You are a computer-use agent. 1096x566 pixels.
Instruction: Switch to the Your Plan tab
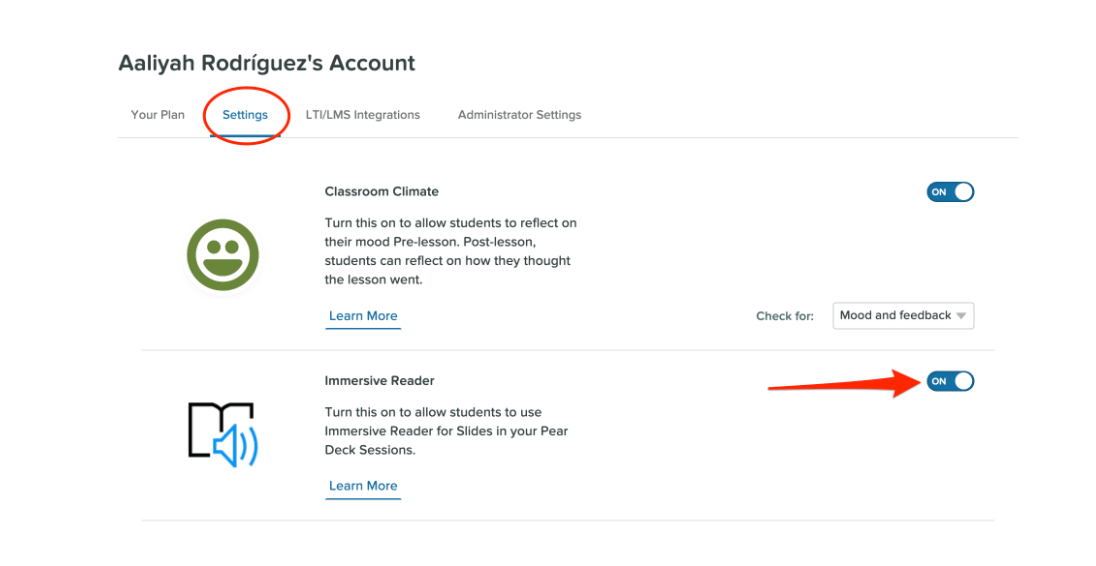point(158,115)
